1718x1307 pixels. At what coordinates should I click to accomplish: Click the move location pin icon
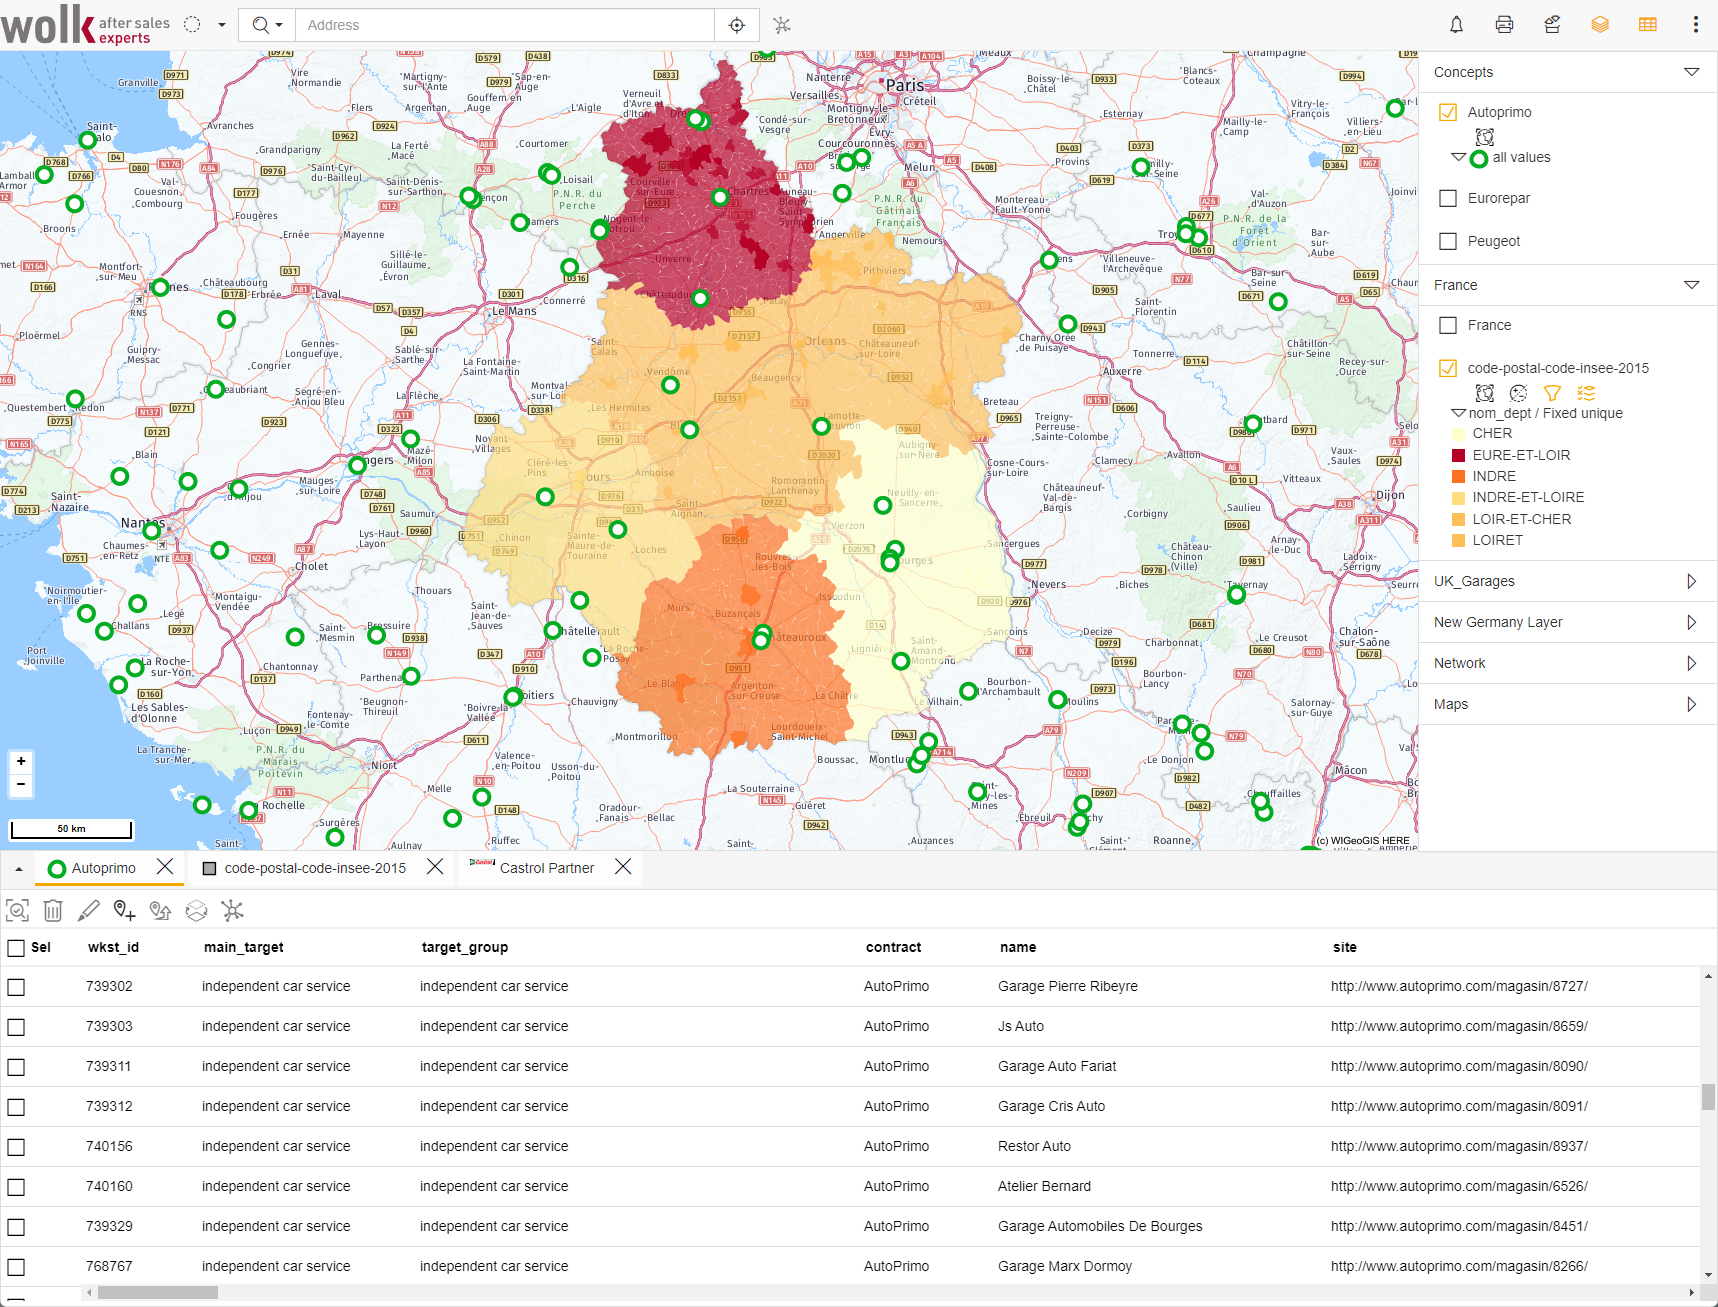[160, 910]
